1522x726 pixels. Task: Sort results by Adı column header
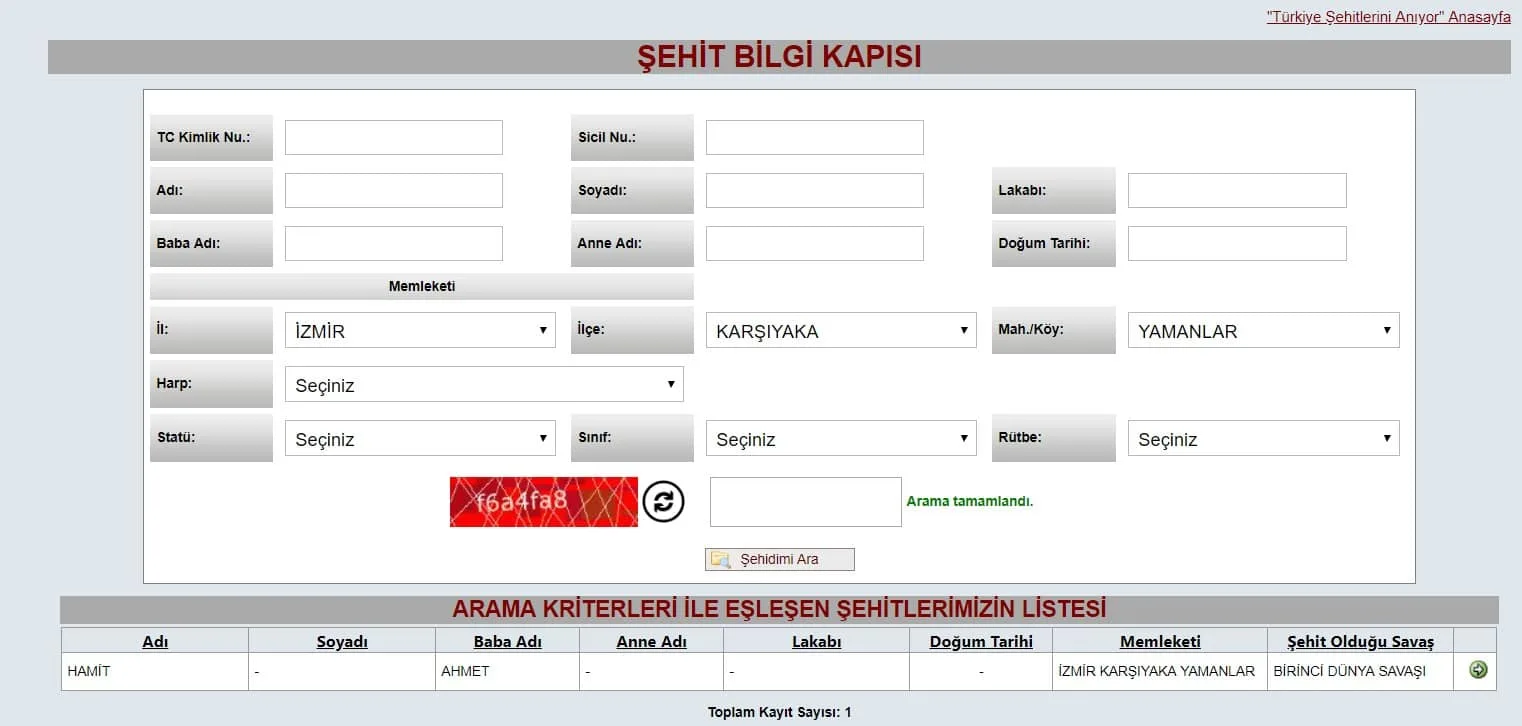point(155,642)
